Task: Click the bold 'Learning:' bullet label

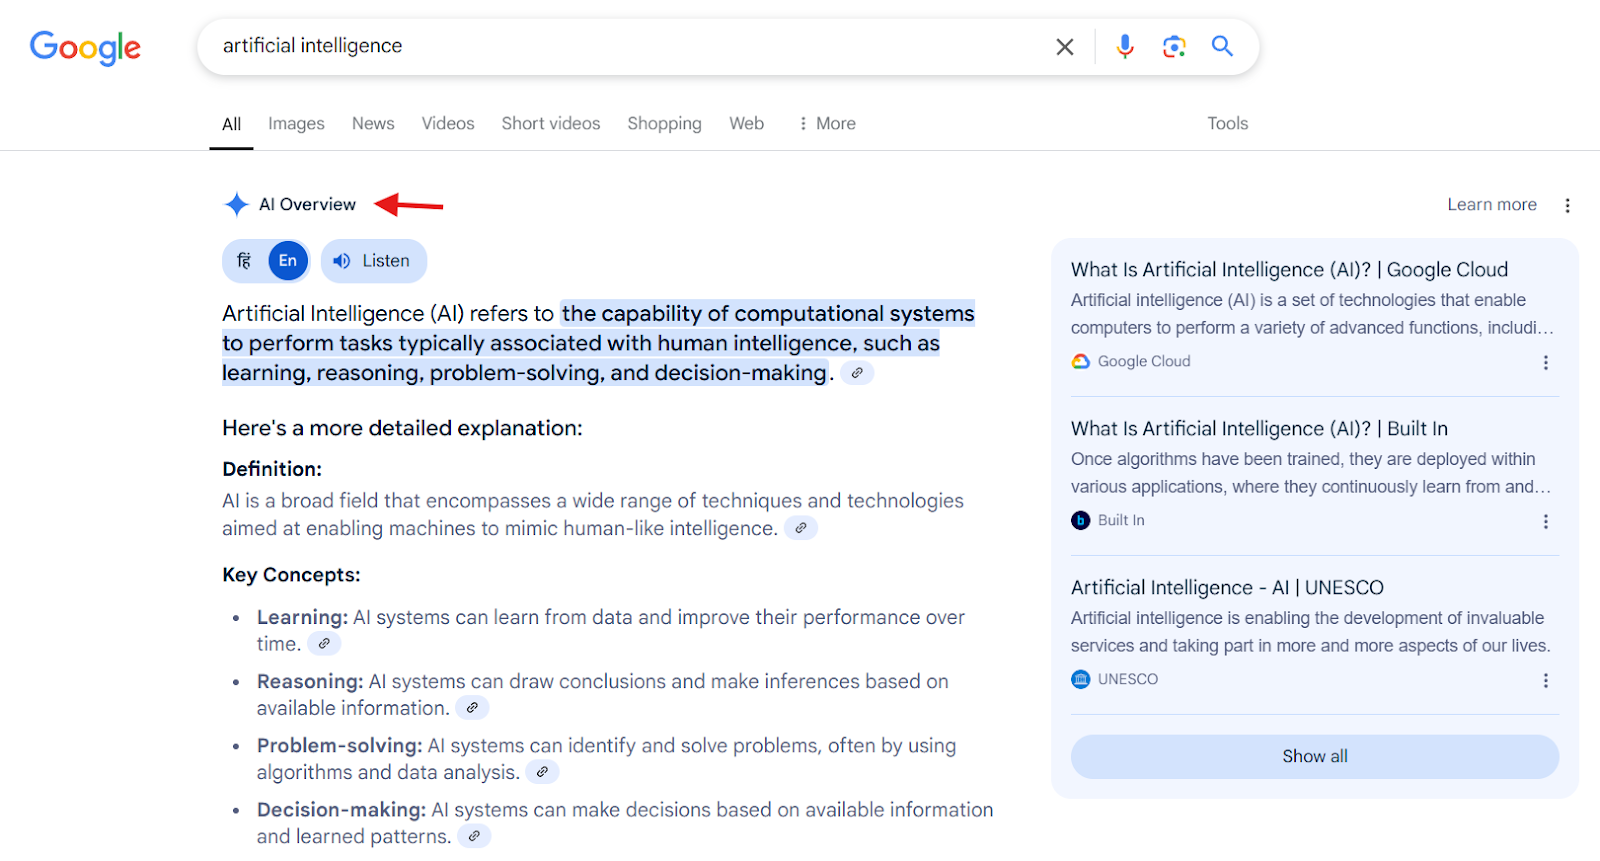Action: pyautogui.click(x=302, y=618)
